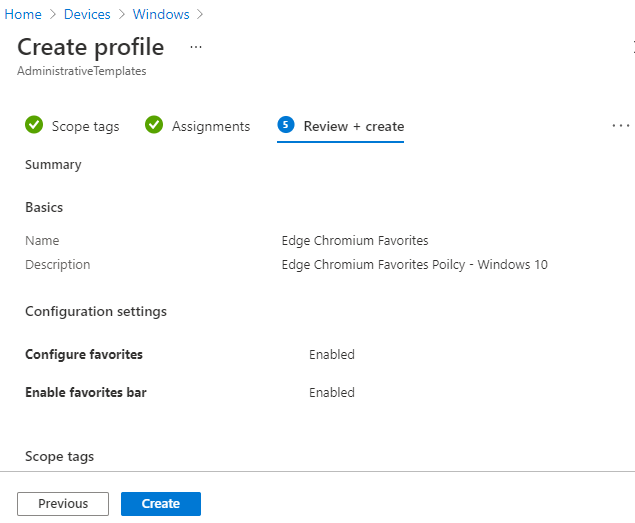Go to Devices breadcrumb

pos(87,14)
